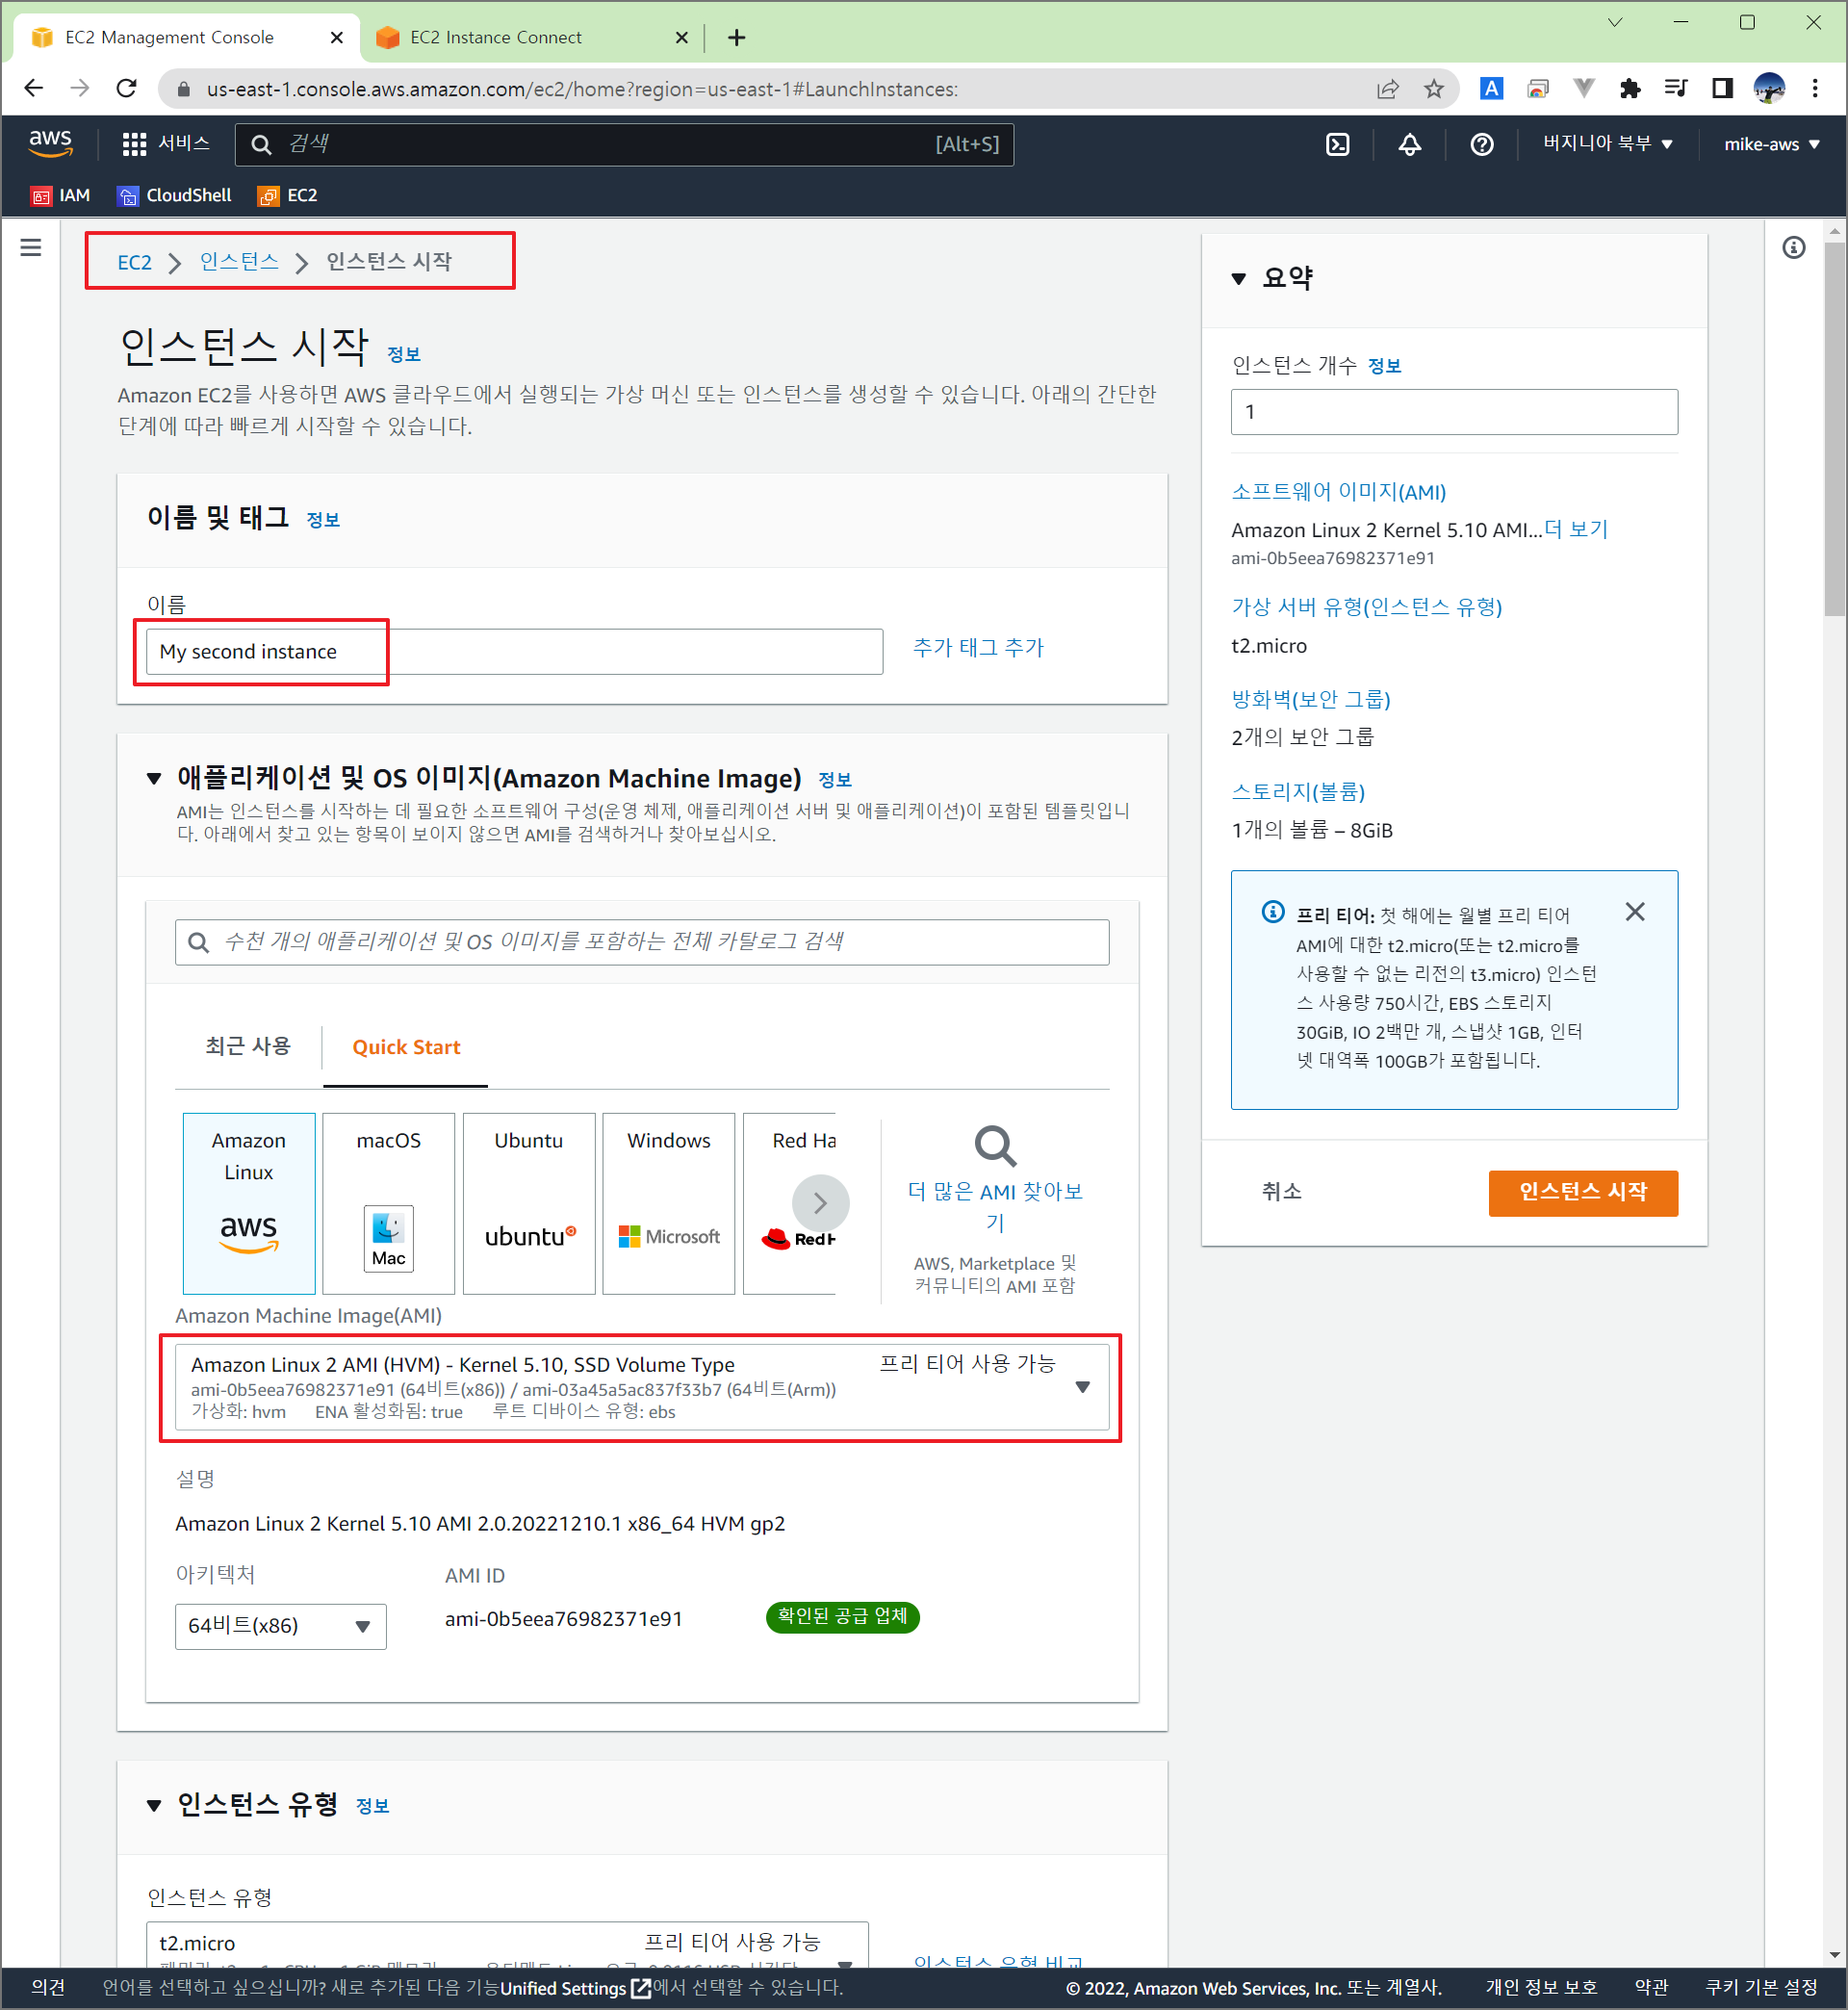This screenshot has height=2010, width=1848.
Task: Open the 스토리지(볼륨) summary link
Action: pyautogui.click(x=1297, y=792)
